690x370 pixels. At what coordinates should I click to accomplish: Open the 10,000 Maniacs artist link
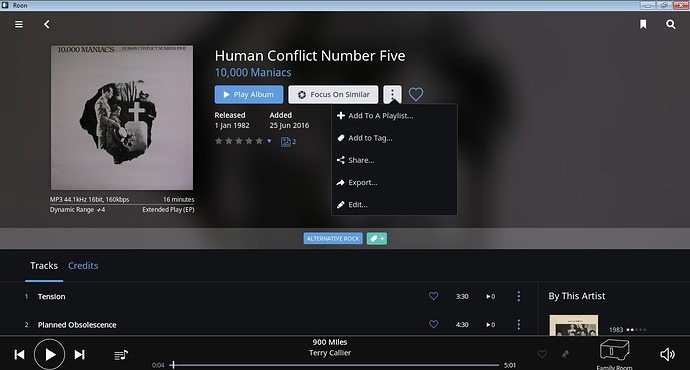tap(253, 73)
